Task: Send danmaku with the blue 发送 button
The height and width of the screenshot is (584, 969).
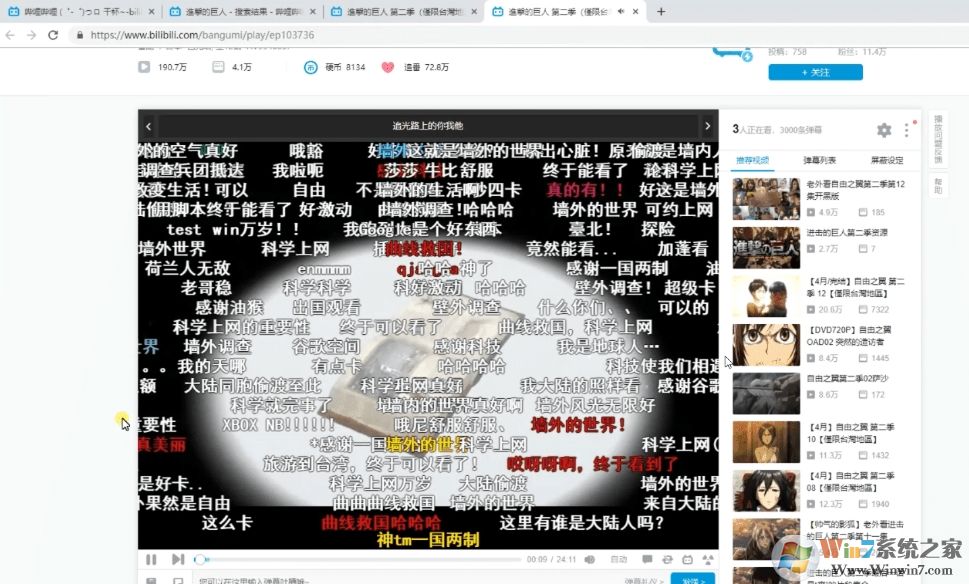Action: pyautogui.click(x=693, y=580)
